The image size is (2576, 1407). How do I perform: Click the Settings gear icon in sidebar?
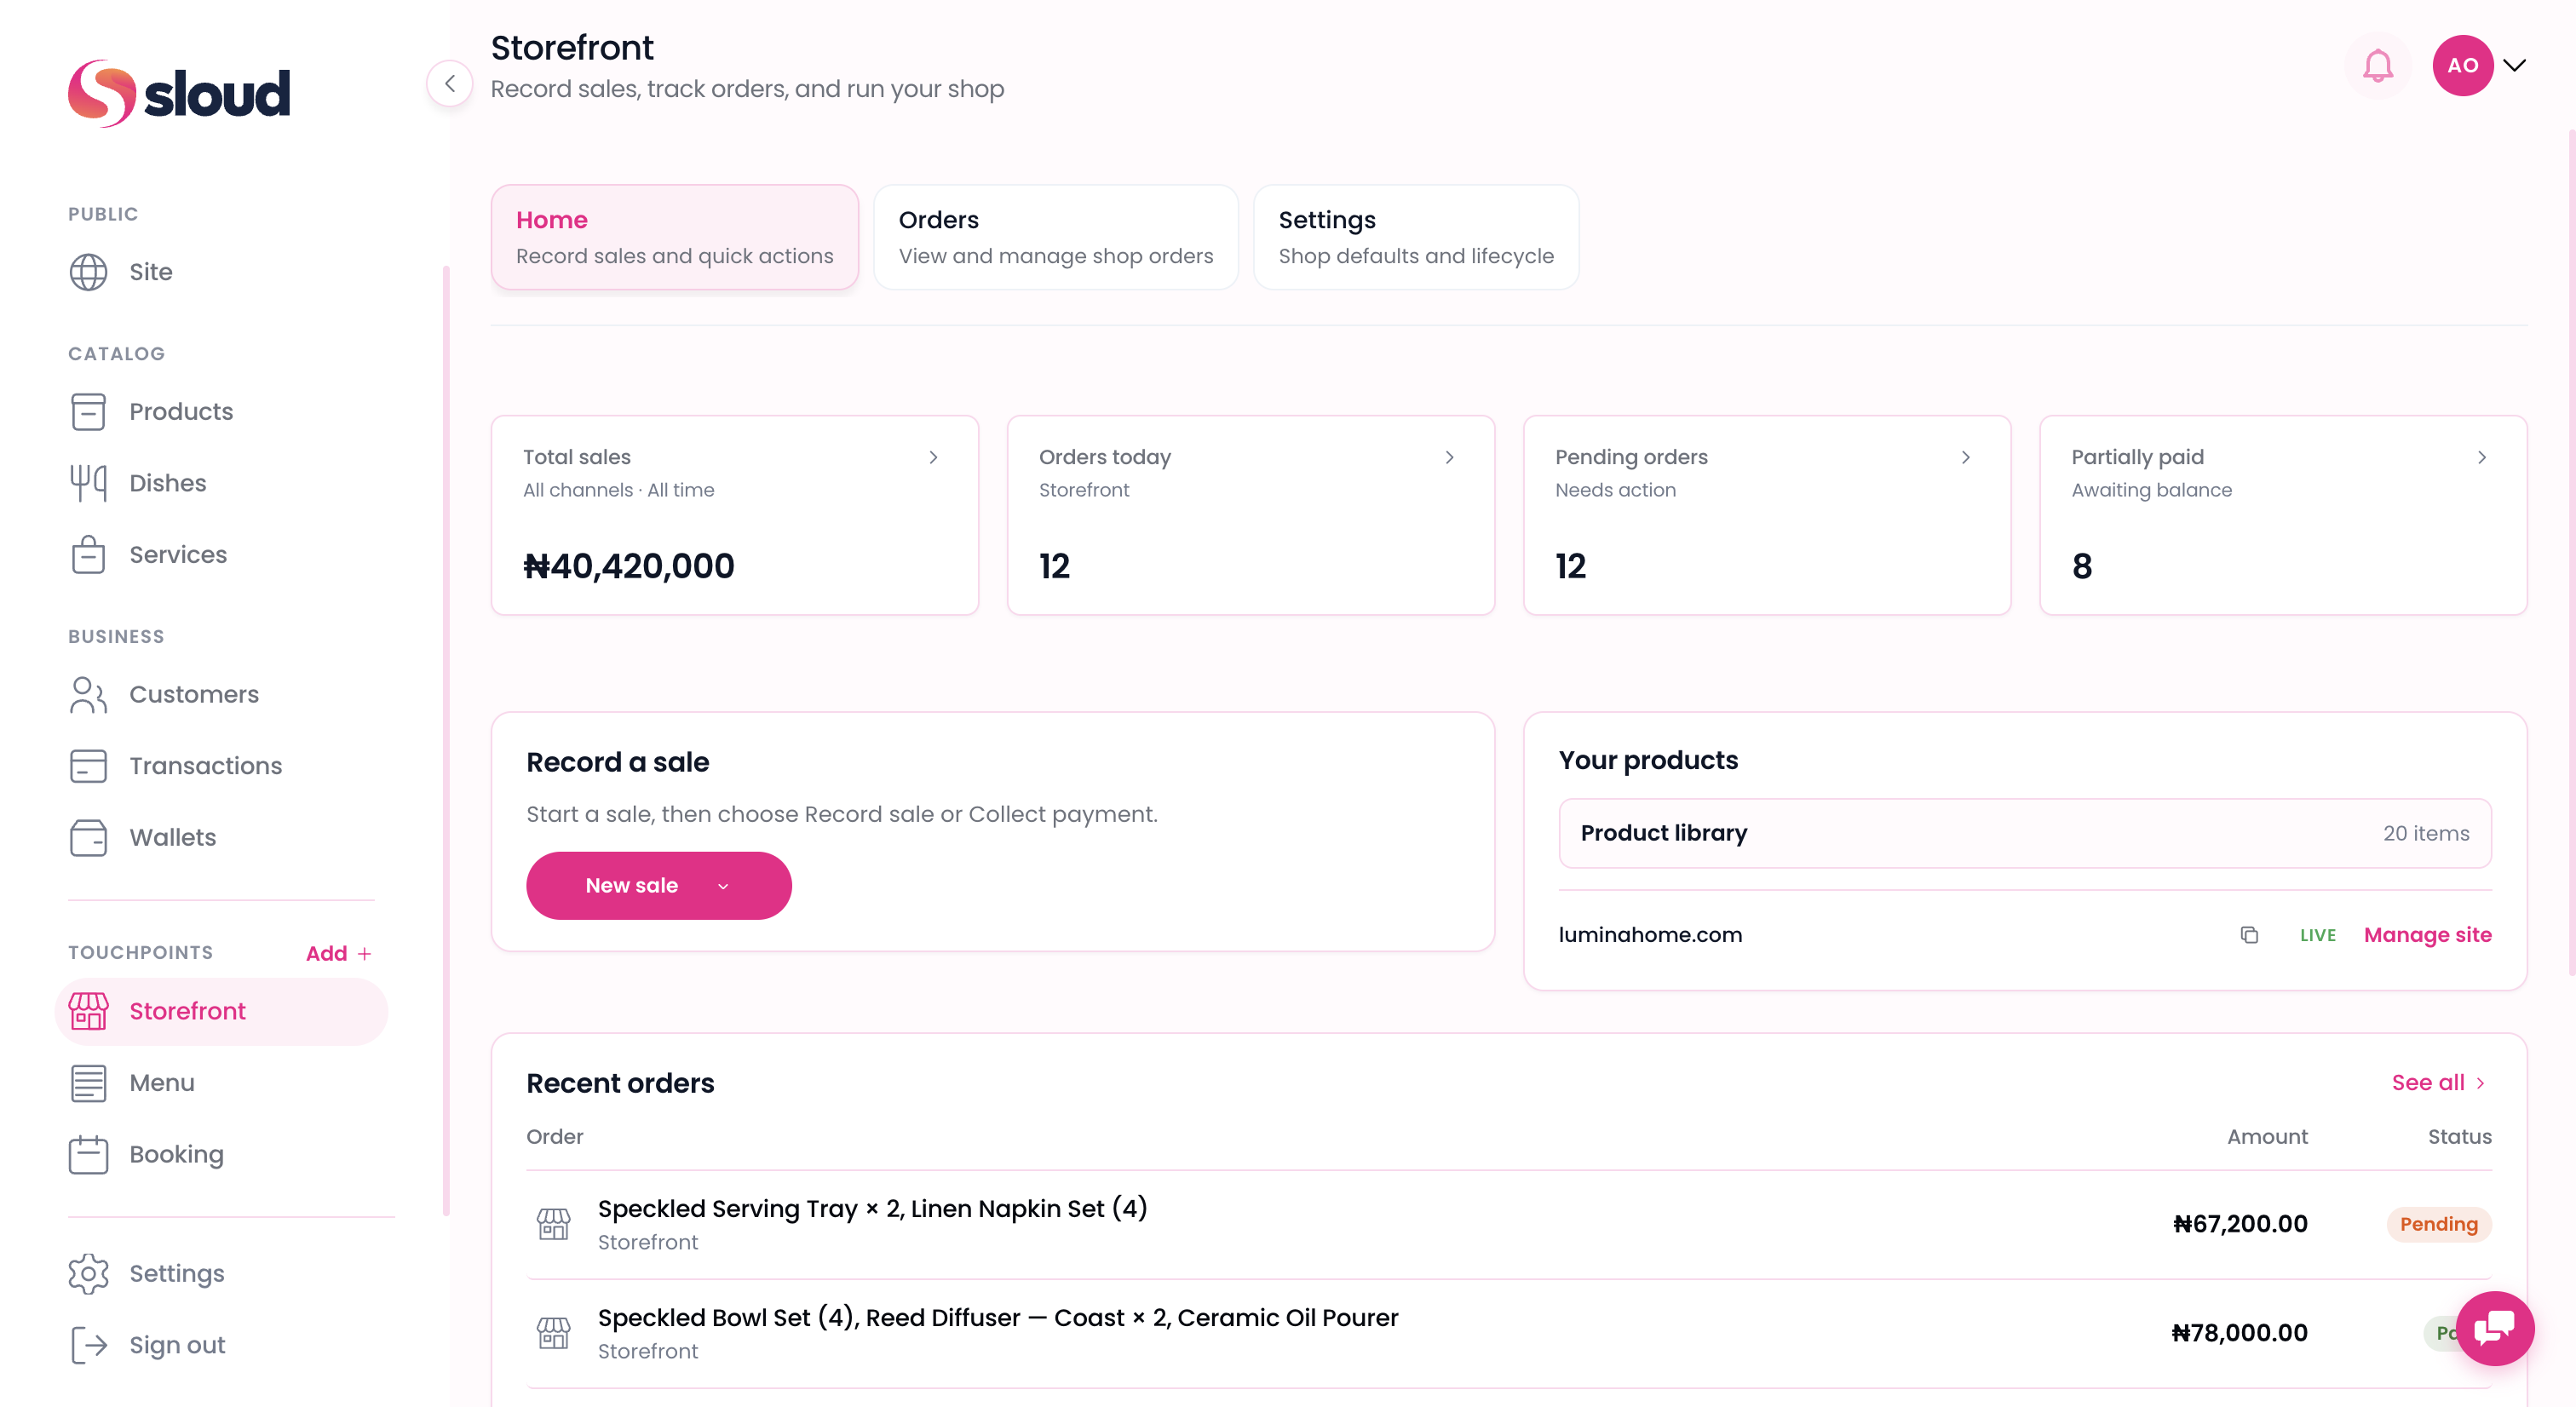(88, 1274)
